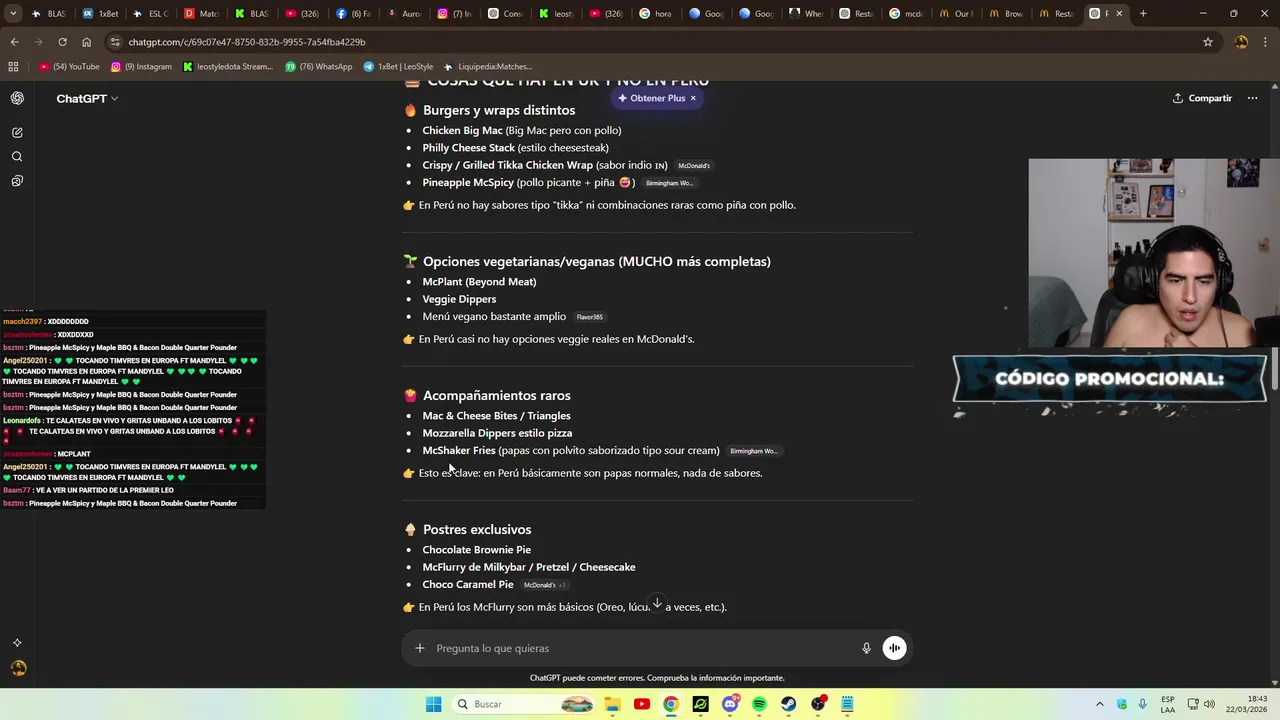The width and height of the screenshot is (1280, 720).
Task: Click the scroll-to-bottom arrow button
Action: [x=657, y=604]
